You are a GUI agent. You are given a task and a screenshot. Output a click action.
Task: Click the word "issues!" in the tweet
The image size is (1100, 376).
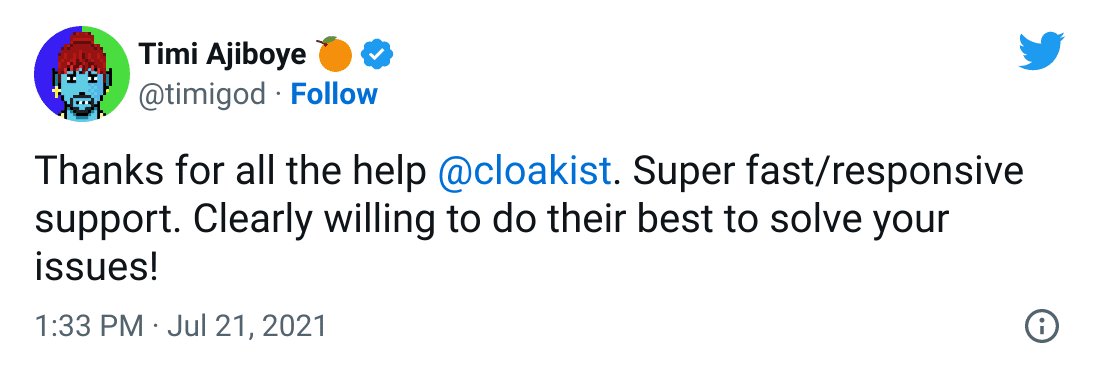click(96, 267)
